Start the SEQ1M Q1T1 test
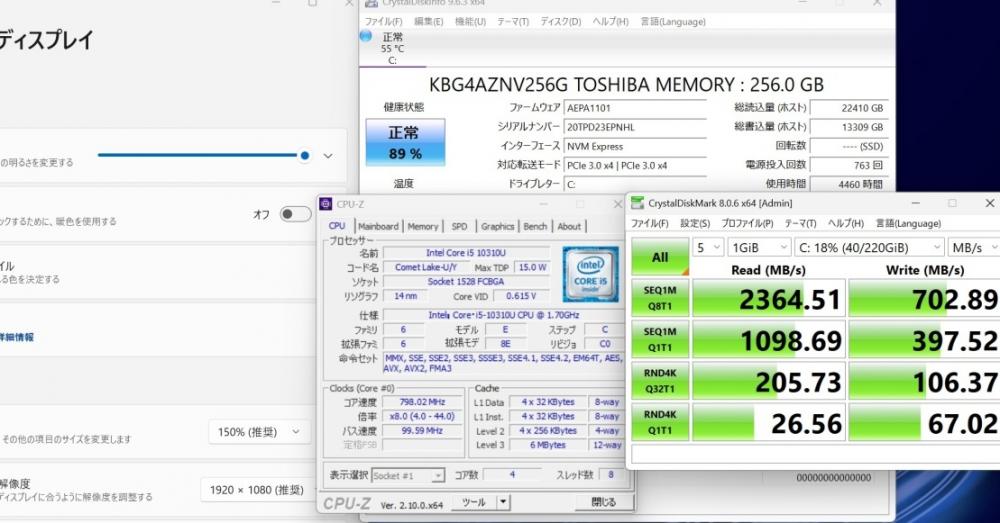This screenshot has width=1000, height=523. 660,339
